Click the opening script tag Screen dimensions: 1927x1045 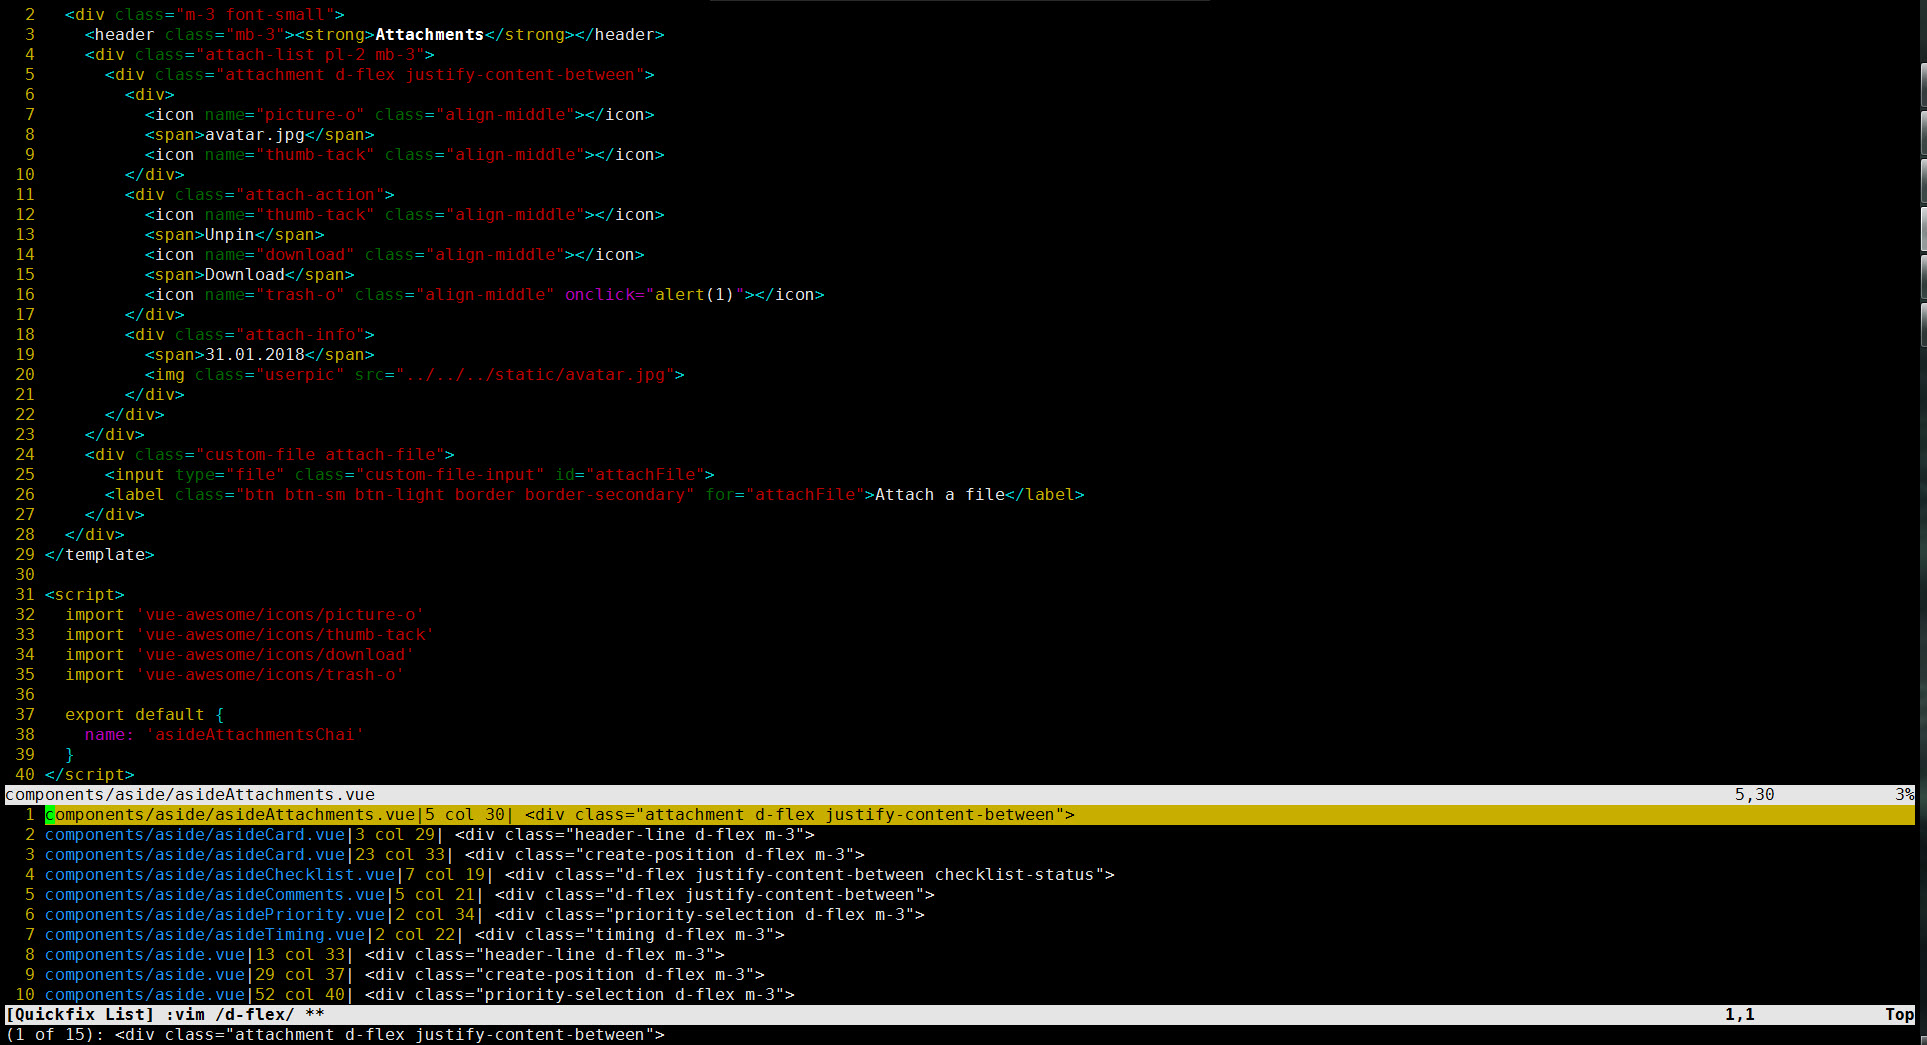click(85, 595)
